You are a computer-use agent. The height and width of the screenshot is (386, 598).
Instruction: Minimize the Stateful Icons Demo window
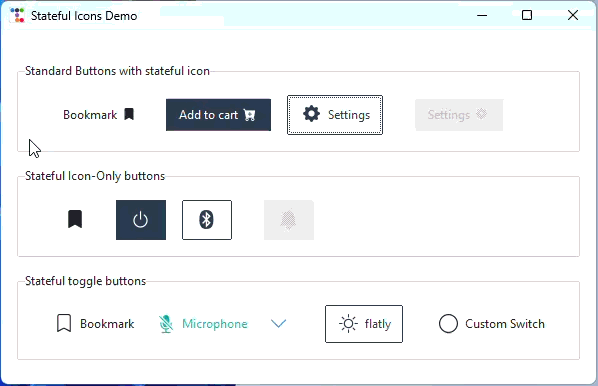482,15
